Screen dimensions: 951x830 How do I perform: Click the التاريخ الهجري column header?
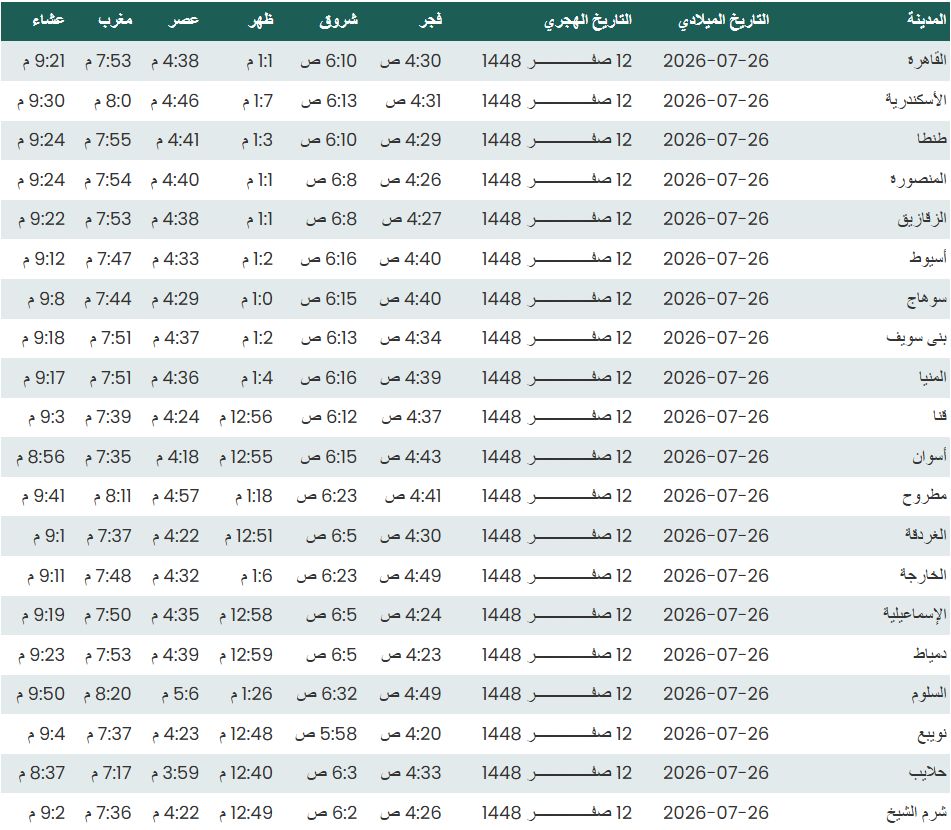coord(588,21)
